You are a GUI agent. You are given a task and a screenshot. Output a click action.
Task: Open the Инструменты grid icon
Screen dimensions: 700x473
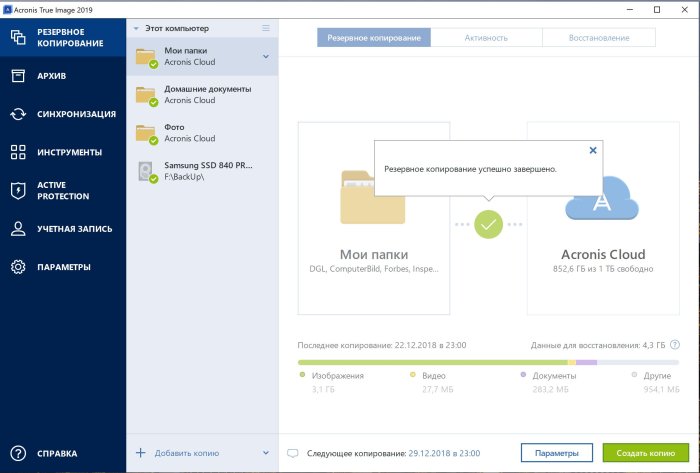pyautogui.click(x=18, y=152)
